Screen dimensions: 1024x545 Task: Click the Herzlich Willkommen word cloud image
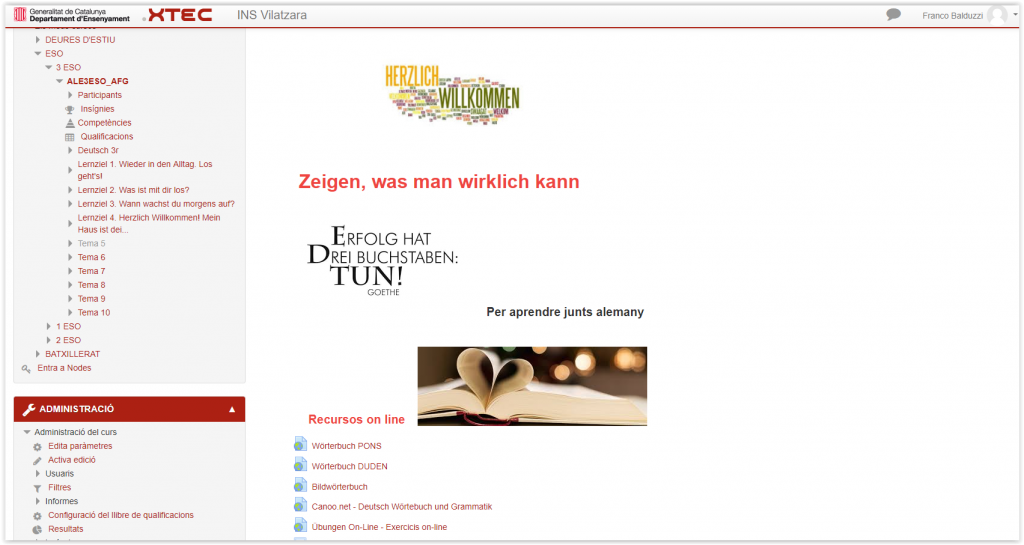[452, 94]
